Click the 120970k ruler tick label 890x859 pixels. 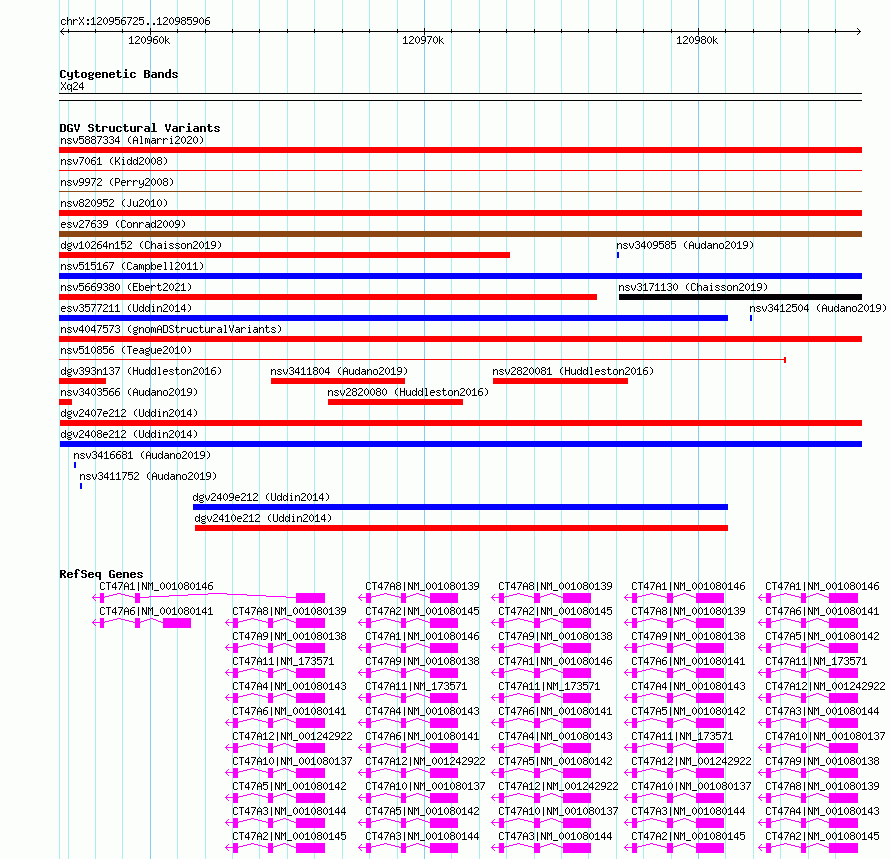click(x=423, y=40)
